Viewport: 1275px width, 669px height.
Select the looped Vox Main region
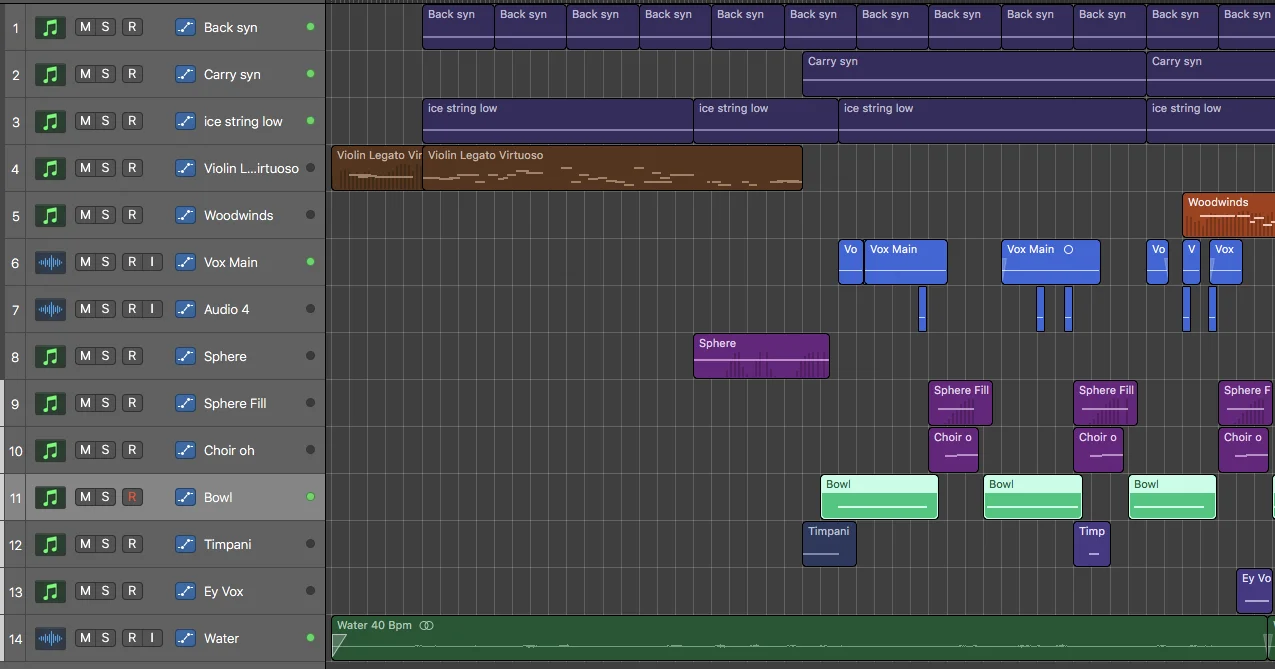[x=1051, y=262]
